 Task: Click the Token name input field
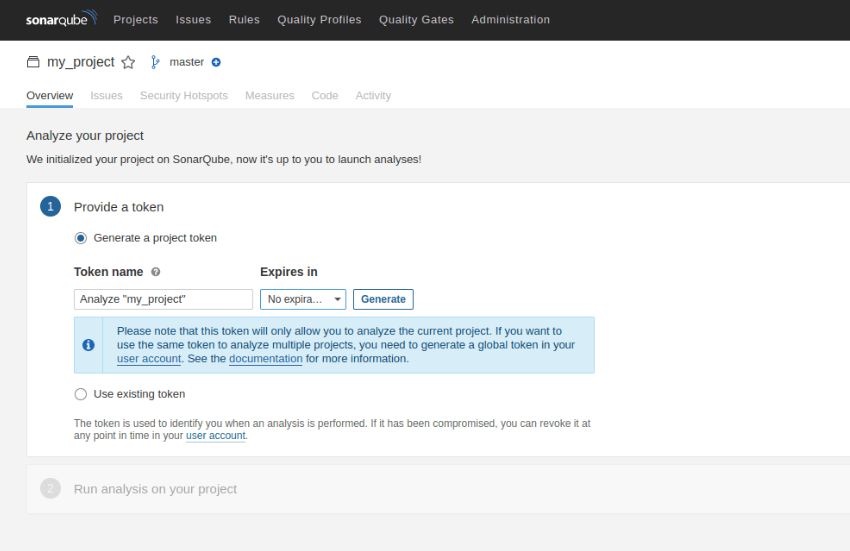pos(163,299)
